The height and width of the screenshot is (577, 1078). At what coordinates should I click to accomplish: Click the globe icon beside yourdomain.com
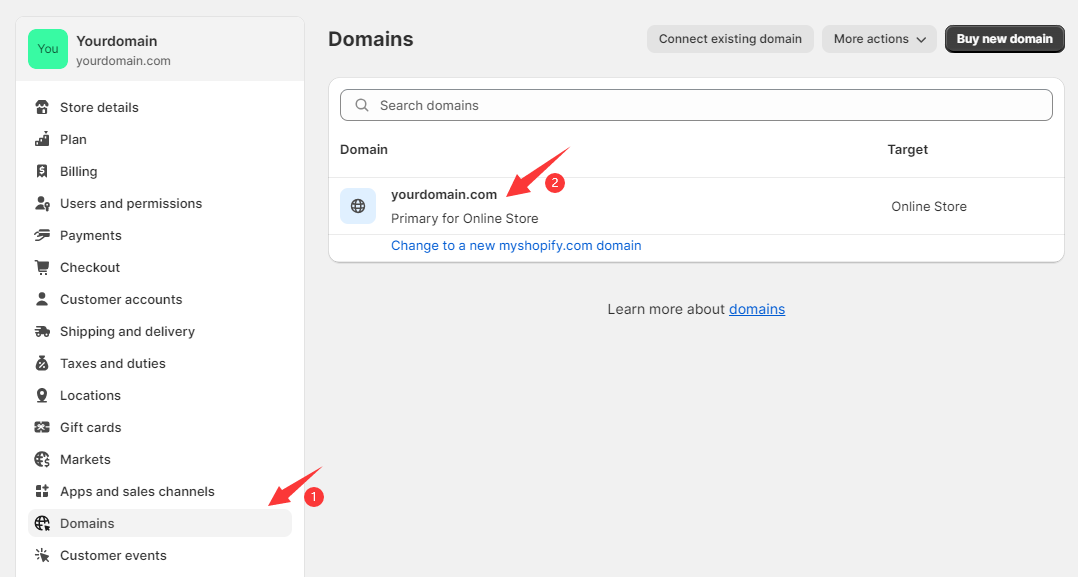(x=358, y=206)
